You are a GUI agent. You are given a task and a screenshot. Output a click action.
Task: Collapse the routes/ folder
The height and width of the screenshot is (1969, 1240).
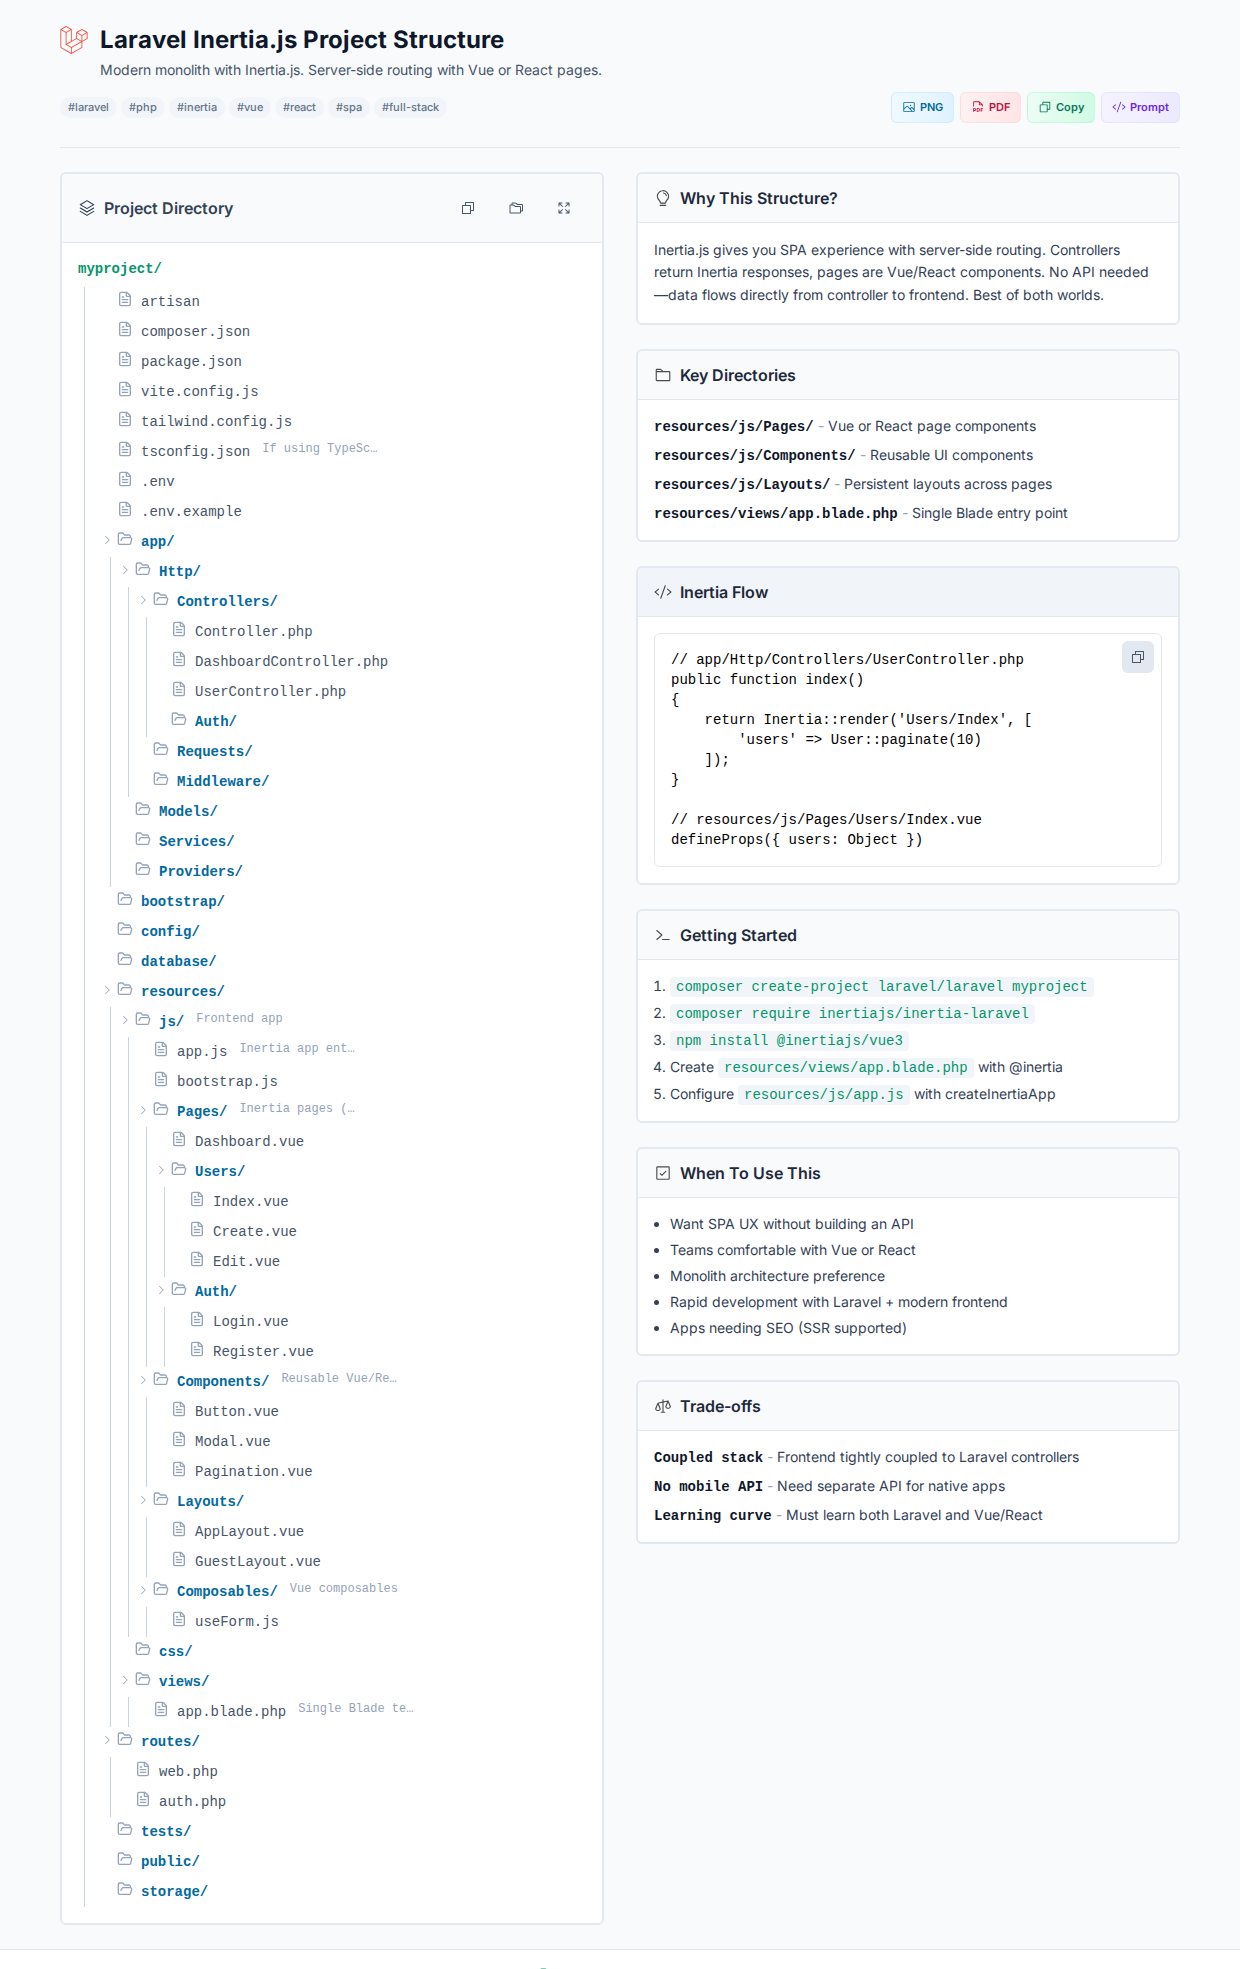tap(107, 1740)
